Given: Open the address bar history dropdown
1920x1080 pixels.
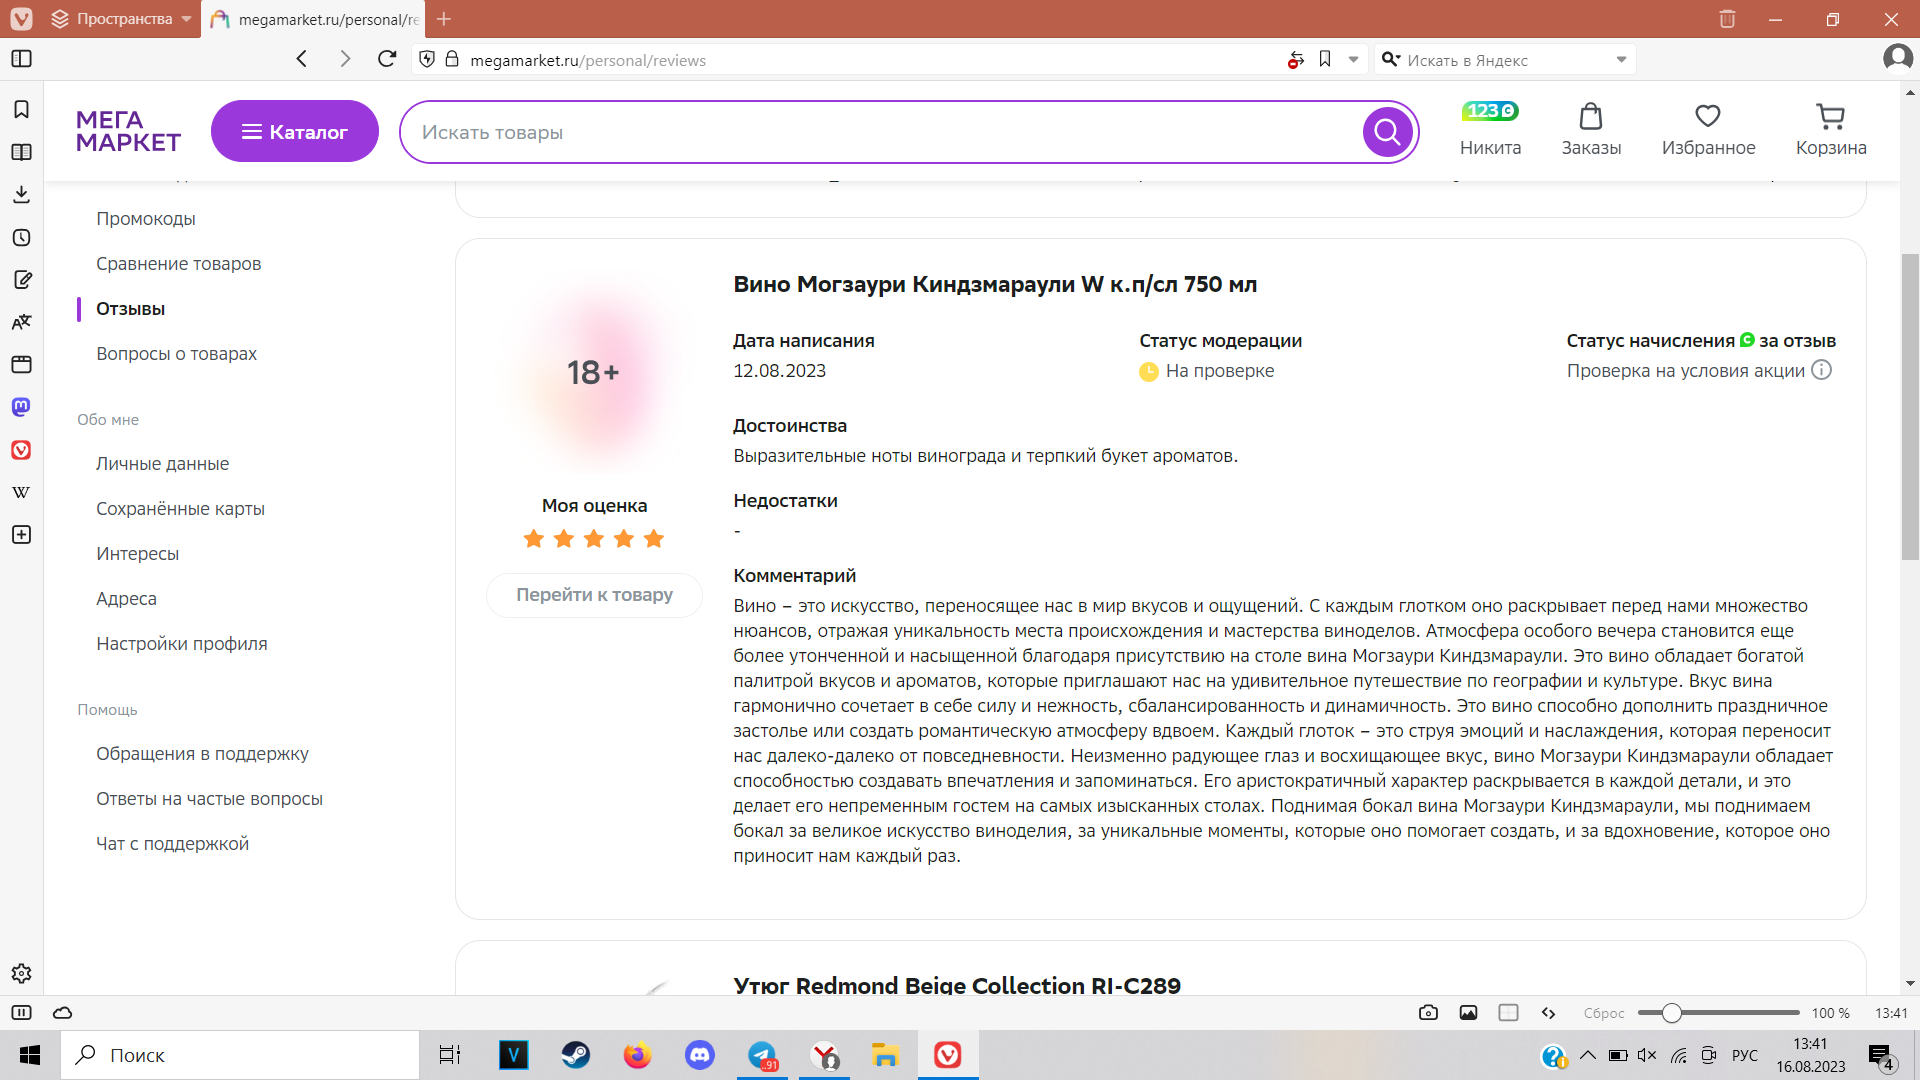Looking at the screenshot, I should point(1353,60).
